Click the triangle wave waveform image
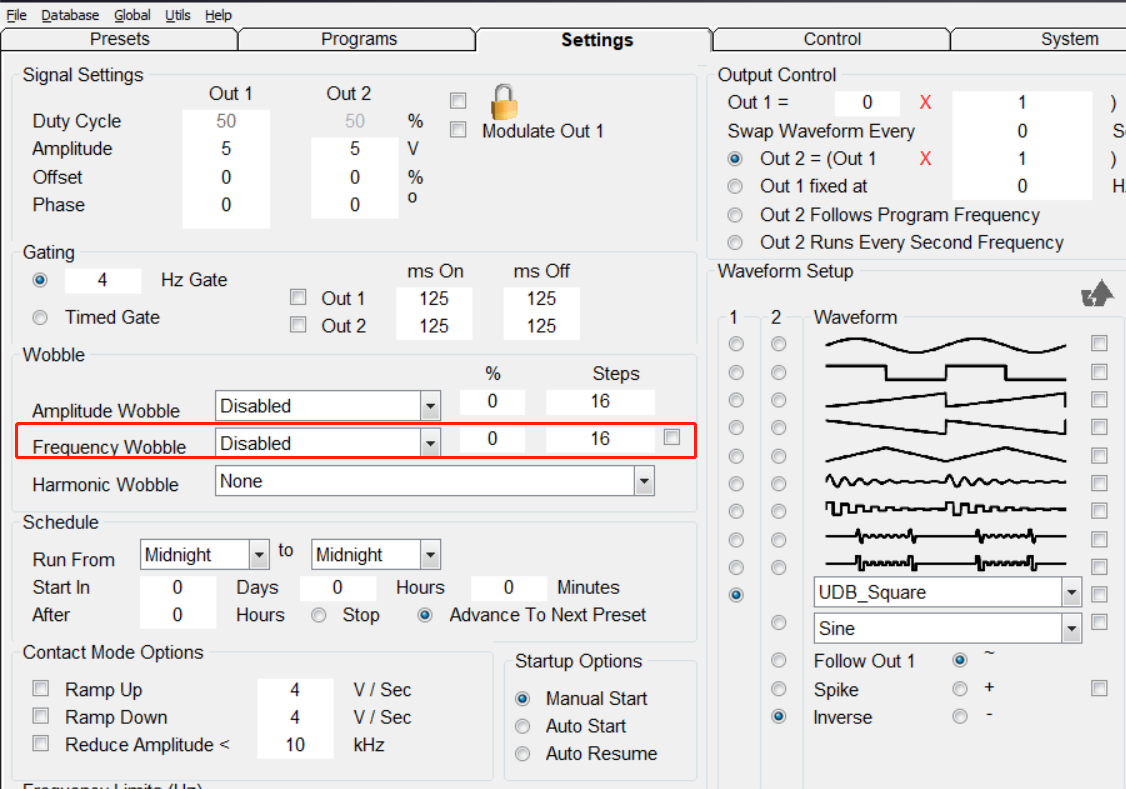1126x789 pixels. coord(945,456)
